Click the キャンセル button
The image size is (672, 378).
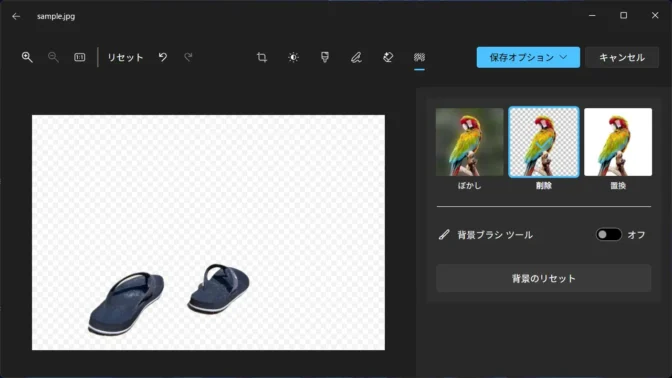click(x=622, y=57)
